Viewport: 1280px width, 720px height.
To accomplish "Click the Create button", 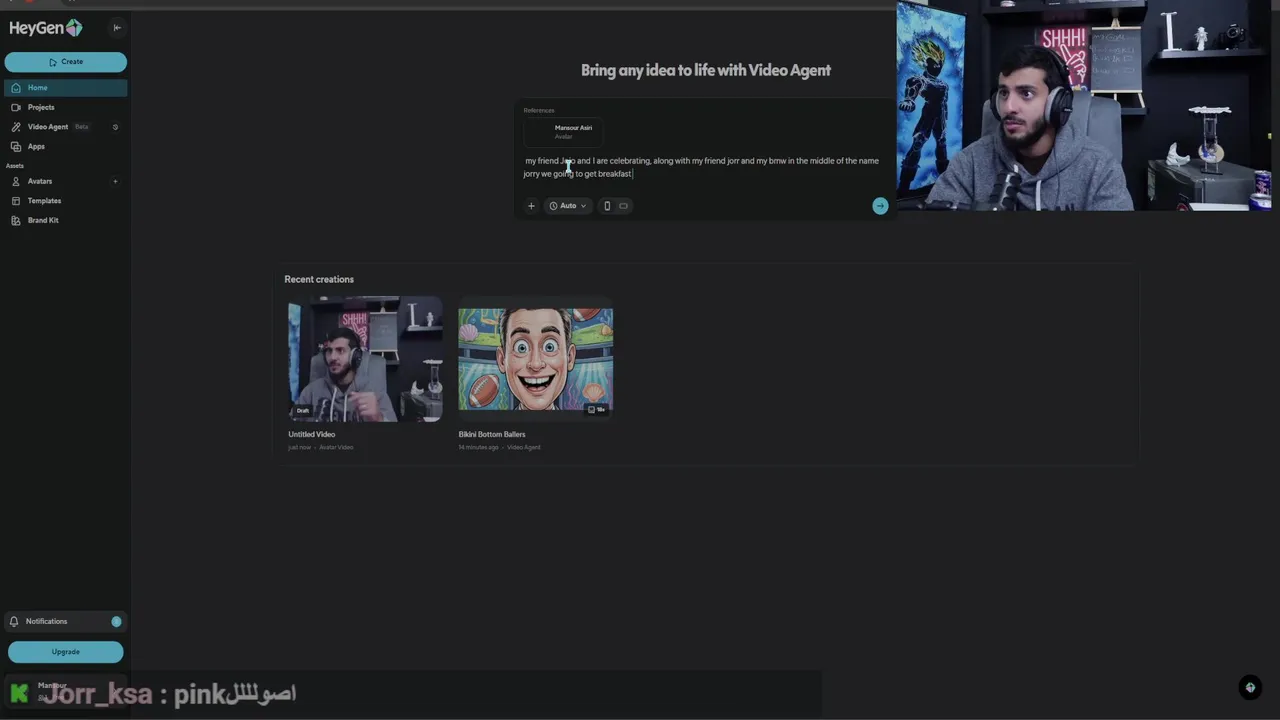I will [66, 62].
